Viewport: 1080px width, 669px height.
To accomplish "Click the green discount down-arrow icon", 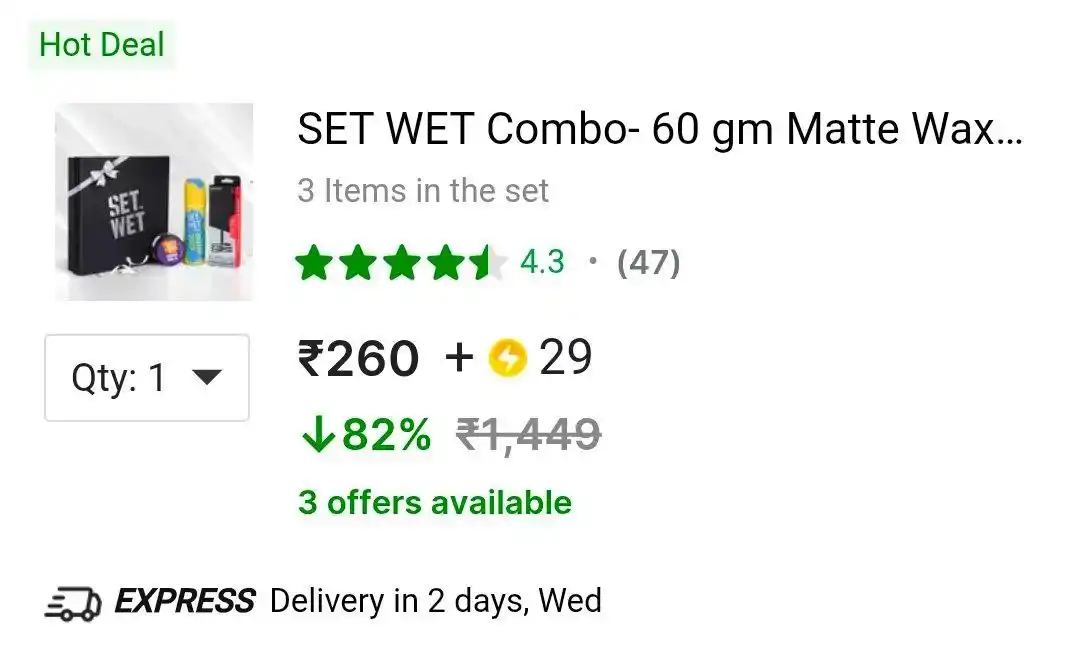I will (318, 435).
